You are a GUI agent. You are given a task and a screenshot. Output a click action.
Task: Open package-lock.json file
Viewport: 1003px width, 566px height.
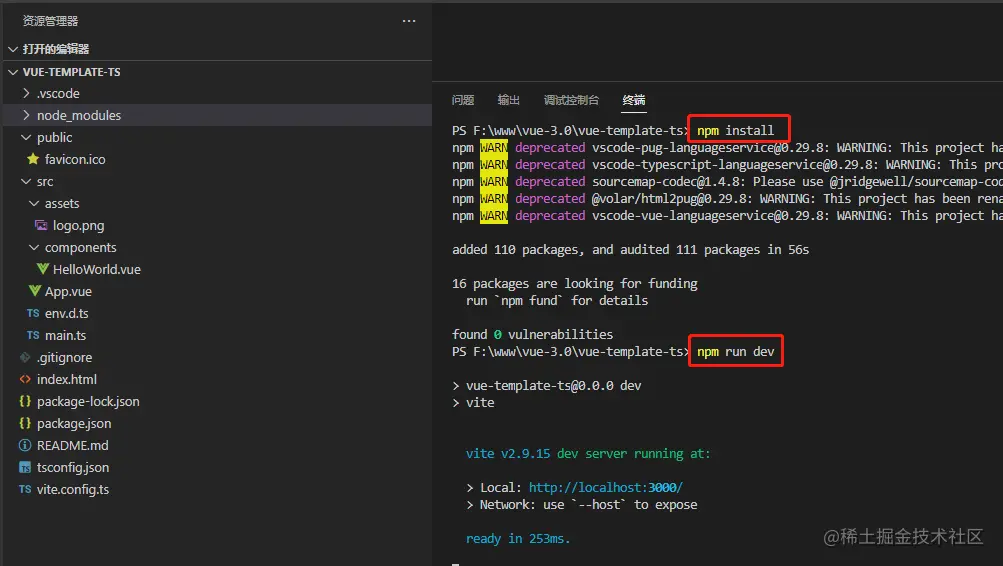click(x=88, y=402)
